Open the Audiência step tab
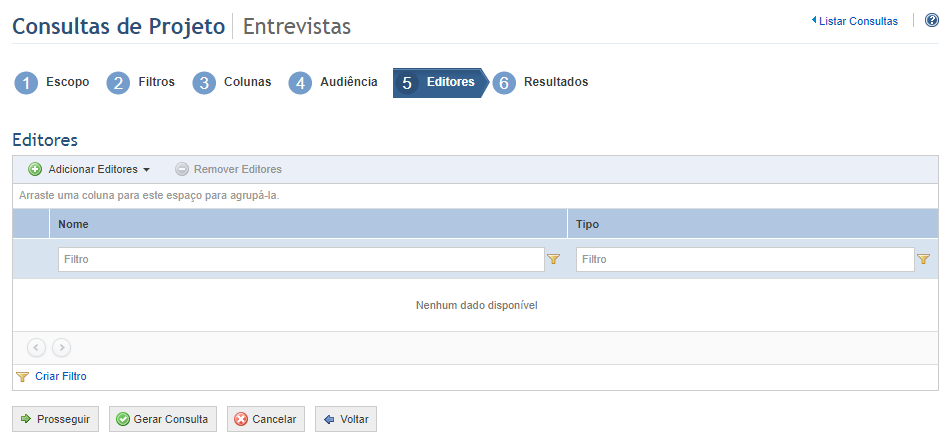The height and width of the screenshot is (437, 951). point(333,83)
